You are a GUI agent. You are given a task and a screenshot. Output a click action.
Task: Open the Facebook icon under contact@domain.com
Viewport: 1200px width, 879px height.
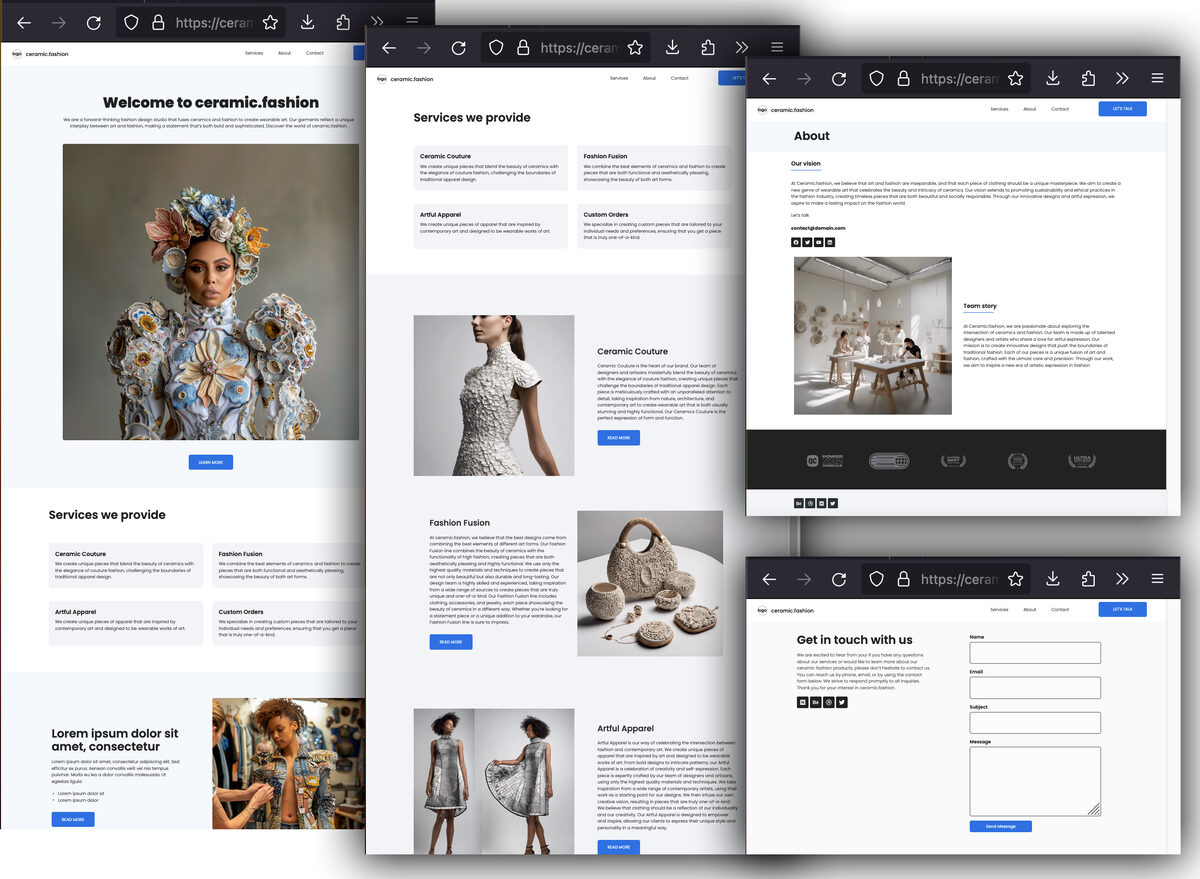coord(796,242)
